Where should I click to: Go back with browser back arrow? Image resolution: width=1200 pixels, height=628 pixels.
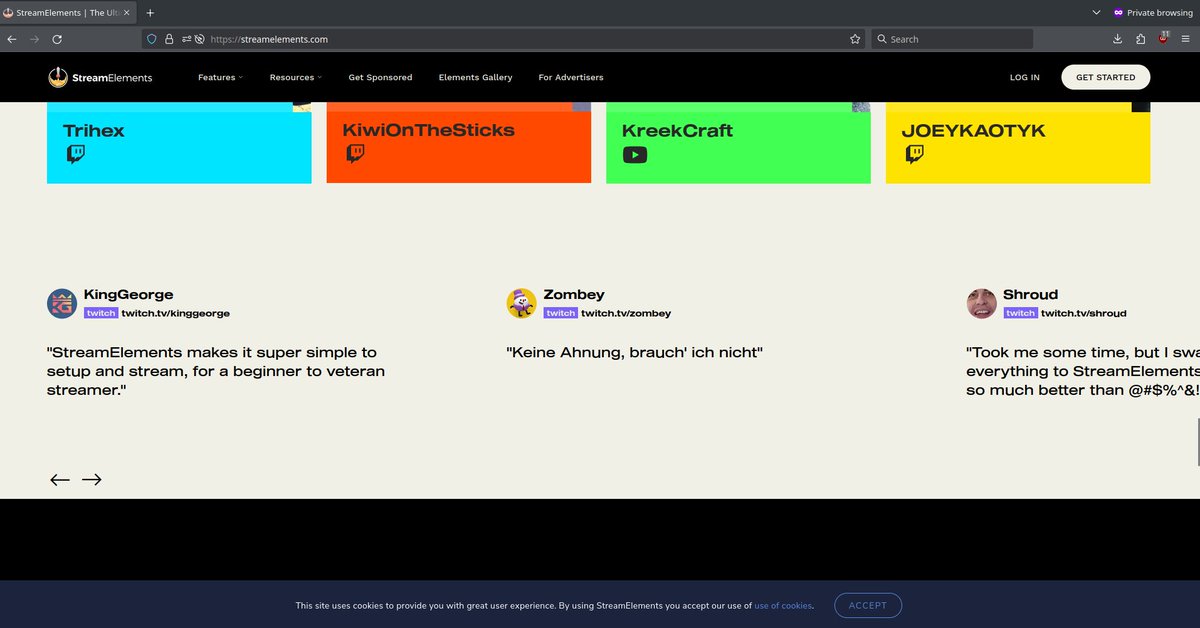(x=12, y=39)
